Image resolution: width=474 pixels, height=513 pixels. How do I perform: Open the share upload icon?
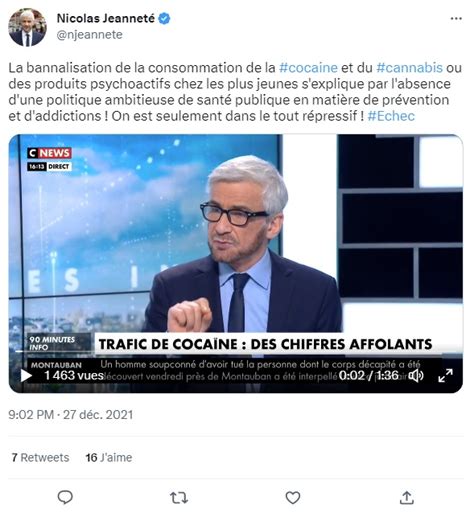406,497
